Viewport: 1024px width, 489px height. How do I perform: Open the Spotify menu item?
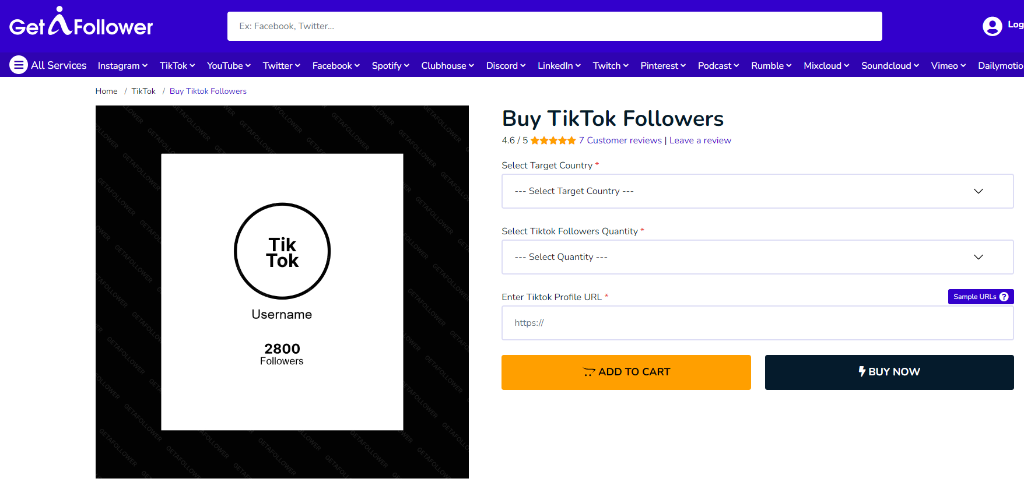391,65
